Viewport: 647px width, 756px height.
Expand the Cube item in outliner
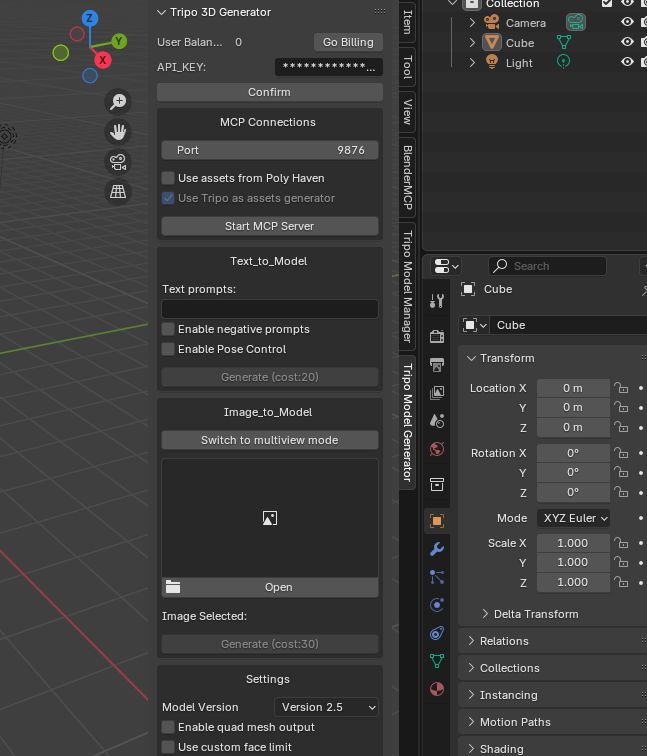coord(472,42)
